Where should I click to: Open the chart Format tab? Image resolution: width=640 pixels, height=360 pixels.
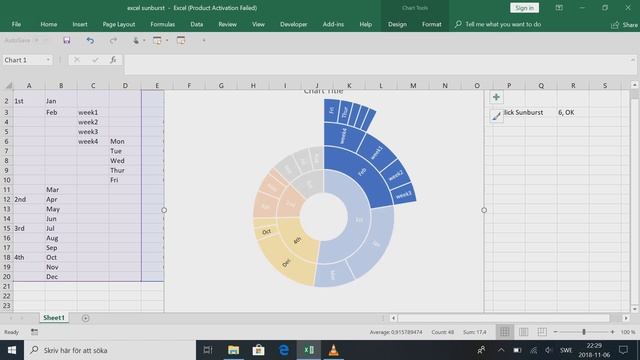point(431,24)
